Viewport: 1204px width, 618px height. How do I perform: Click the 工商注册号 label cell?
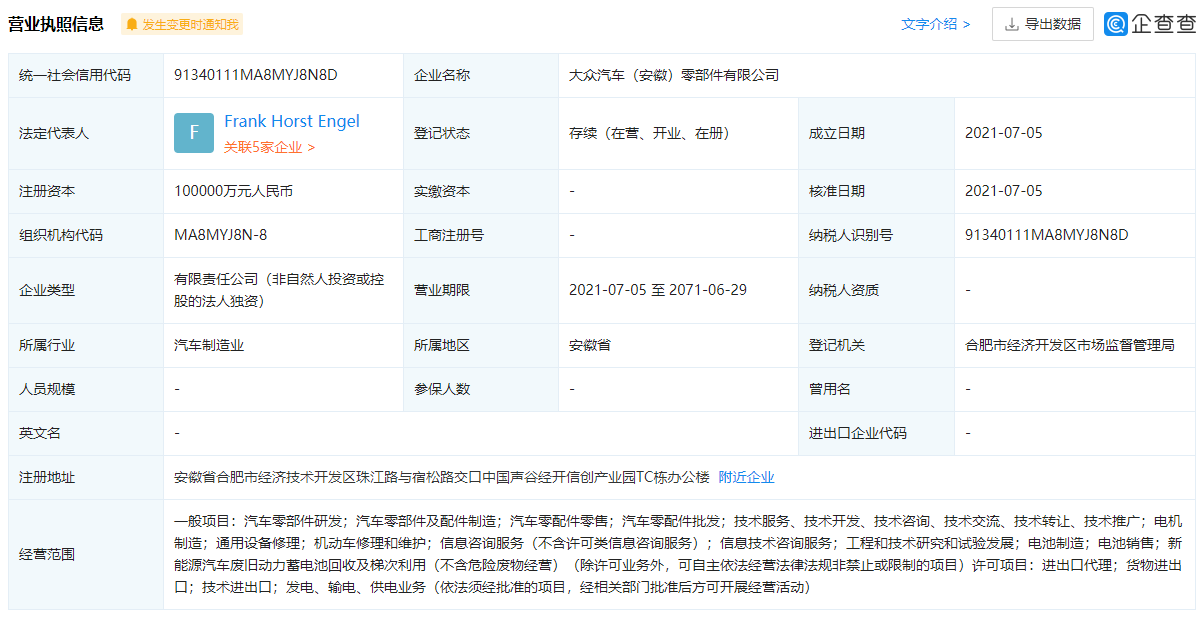click(x=481, y=235)
